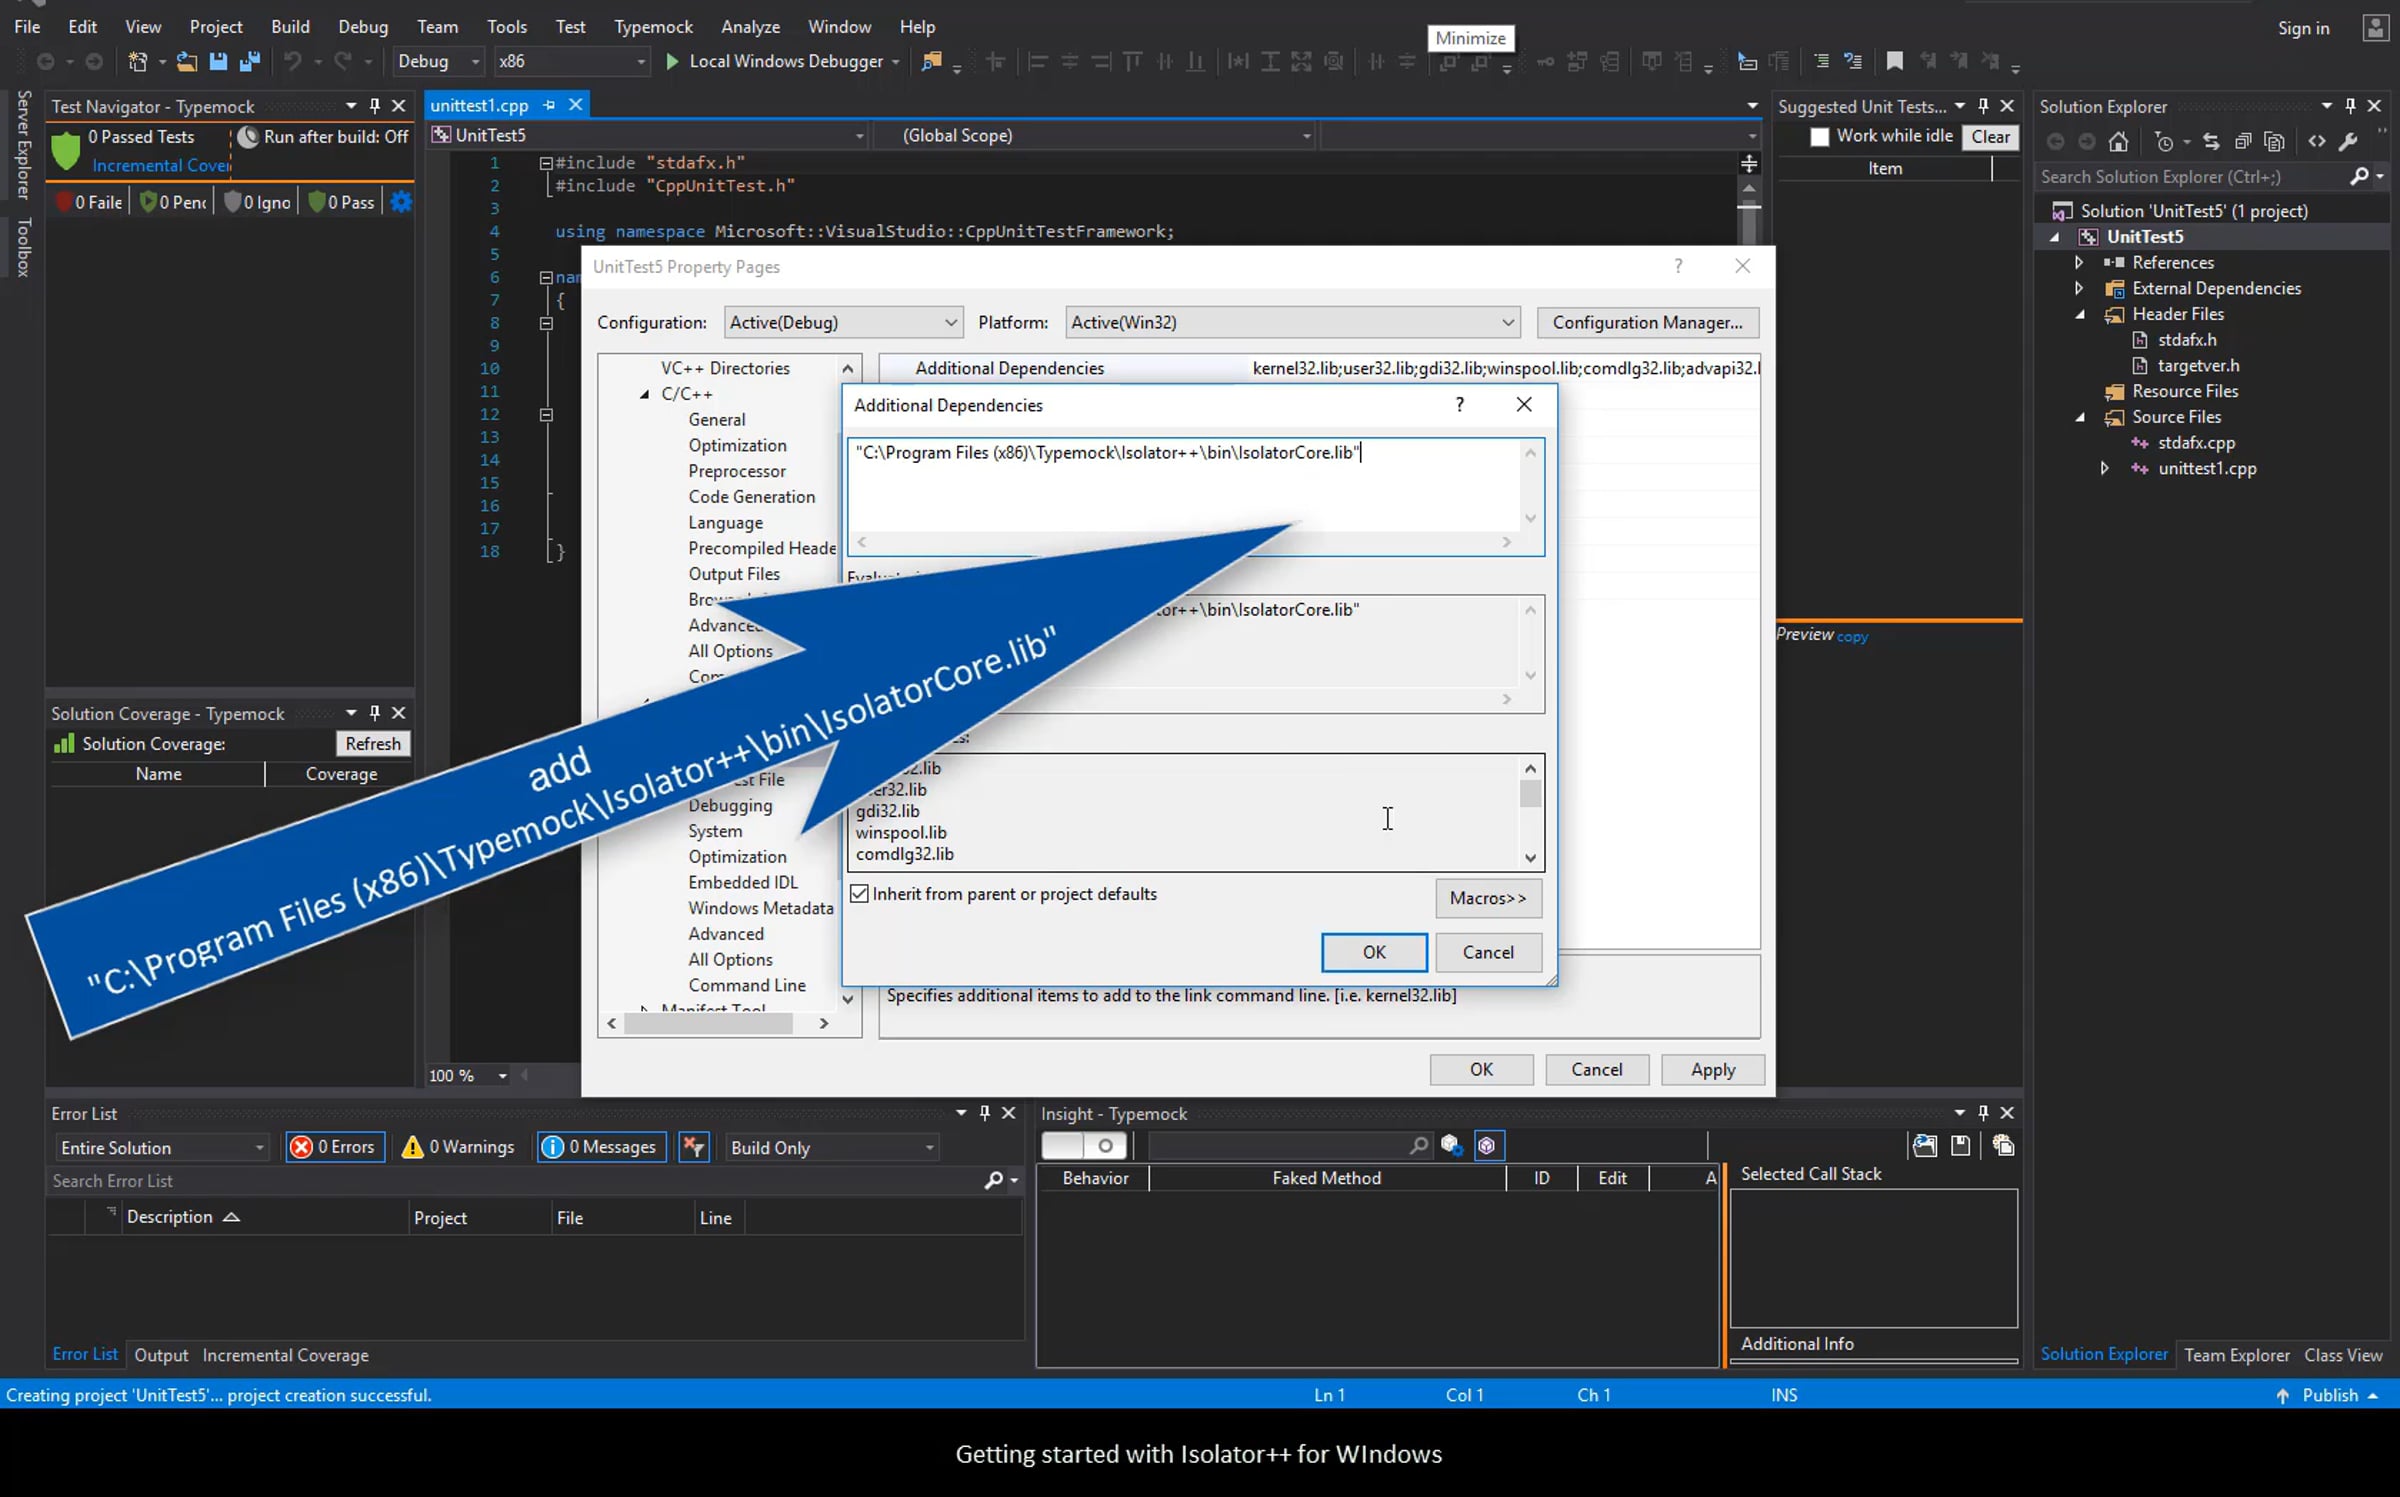Click the Save All toolbar icon
2400x1497 pixels.
[x=250, y=61]
